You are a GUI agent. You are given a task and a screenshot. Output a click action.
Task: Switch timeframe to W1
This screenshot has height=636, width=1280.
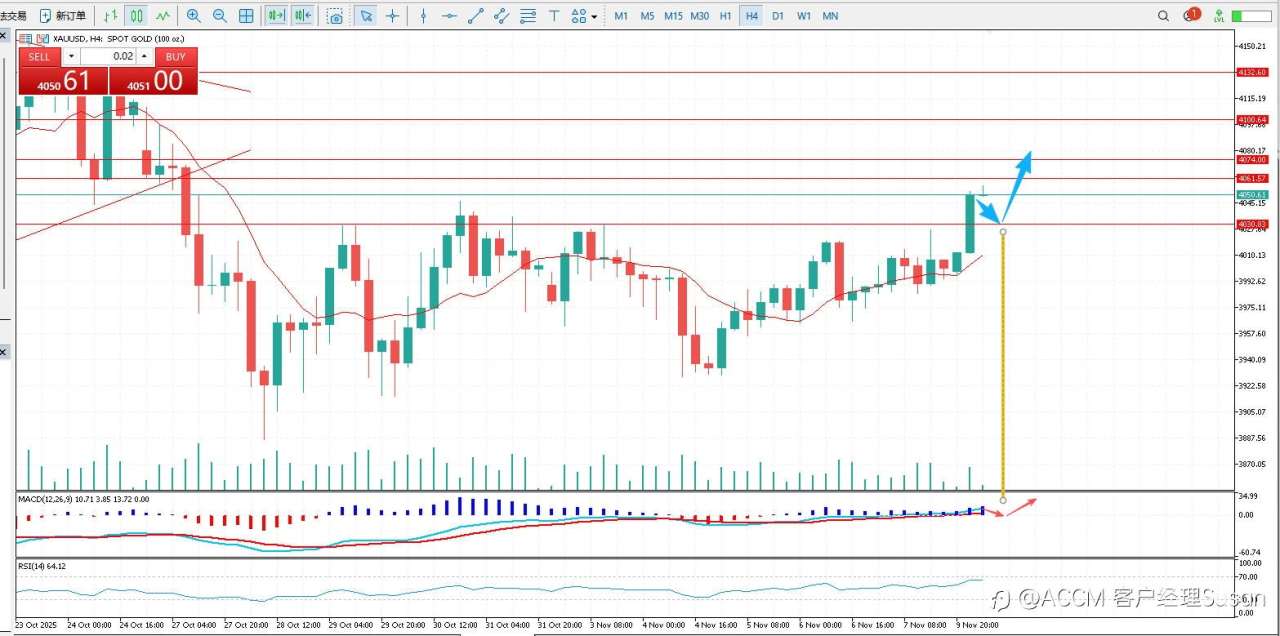point(804,16)
